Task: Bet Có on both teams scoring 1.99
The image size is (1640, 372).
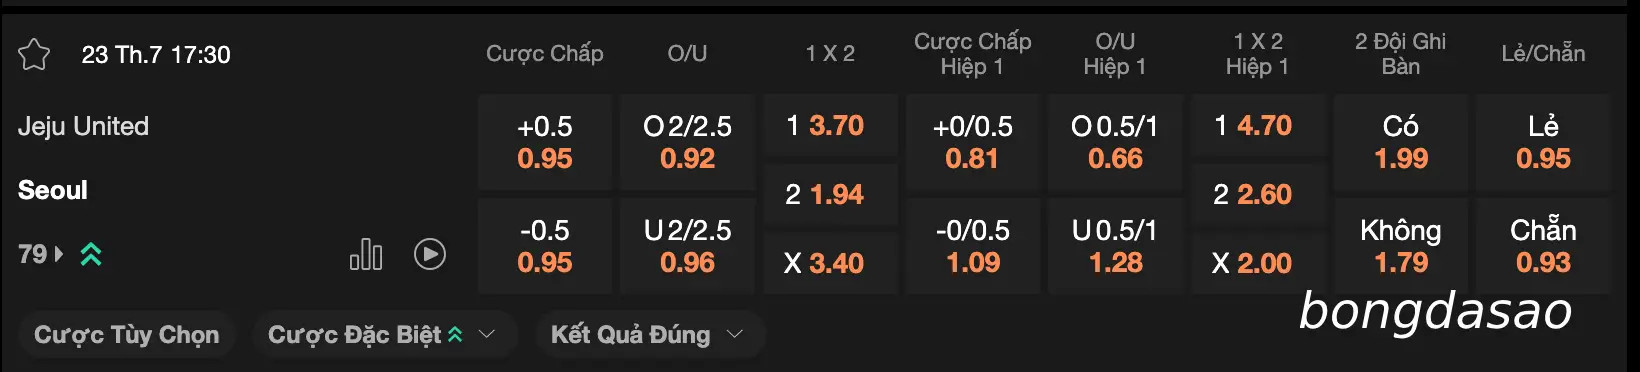Action: 1401,142
